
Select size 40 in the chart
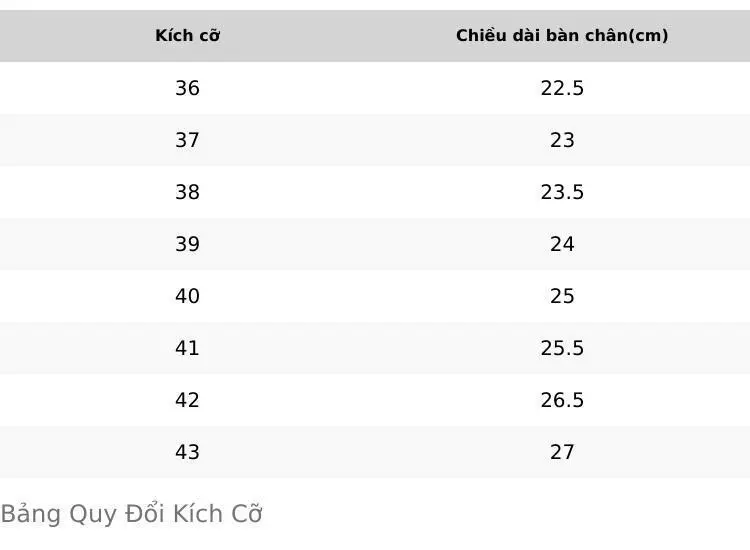point(188,296)
